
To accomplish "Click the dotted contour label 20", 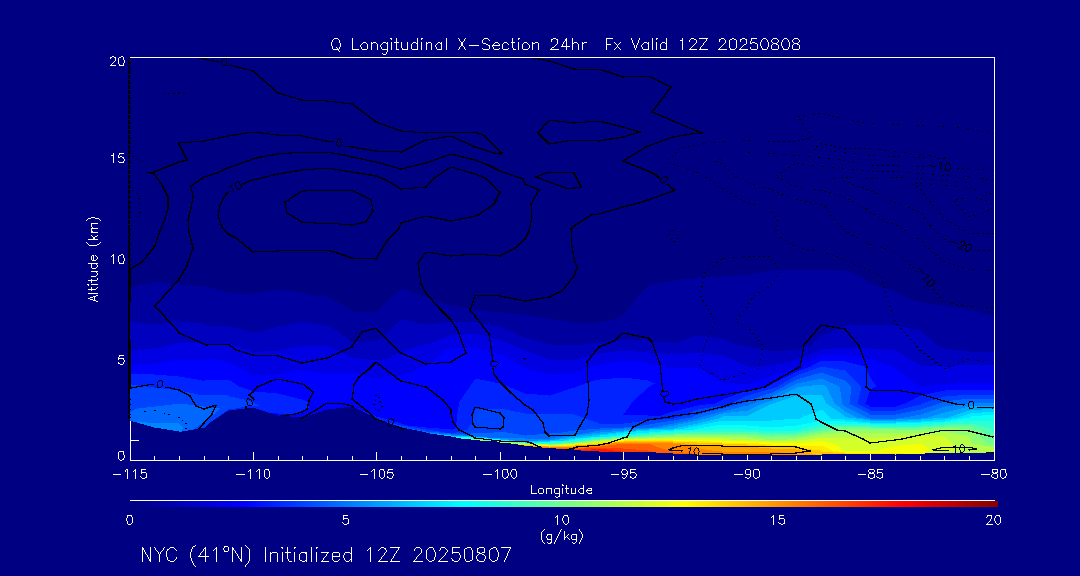I will click(x=965, y=247).
